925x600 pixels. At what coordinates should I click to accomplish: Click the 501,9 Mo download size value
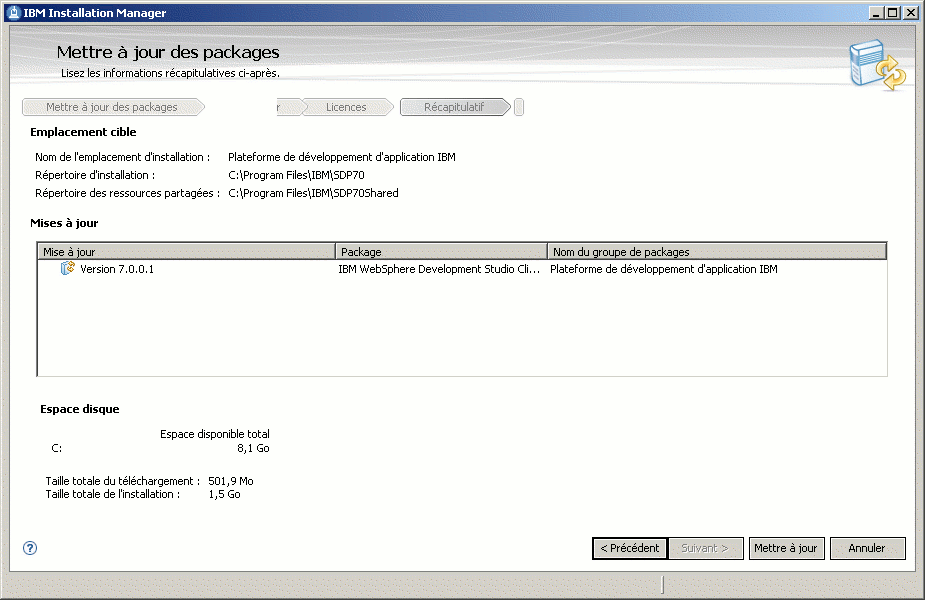pos(231,481)
